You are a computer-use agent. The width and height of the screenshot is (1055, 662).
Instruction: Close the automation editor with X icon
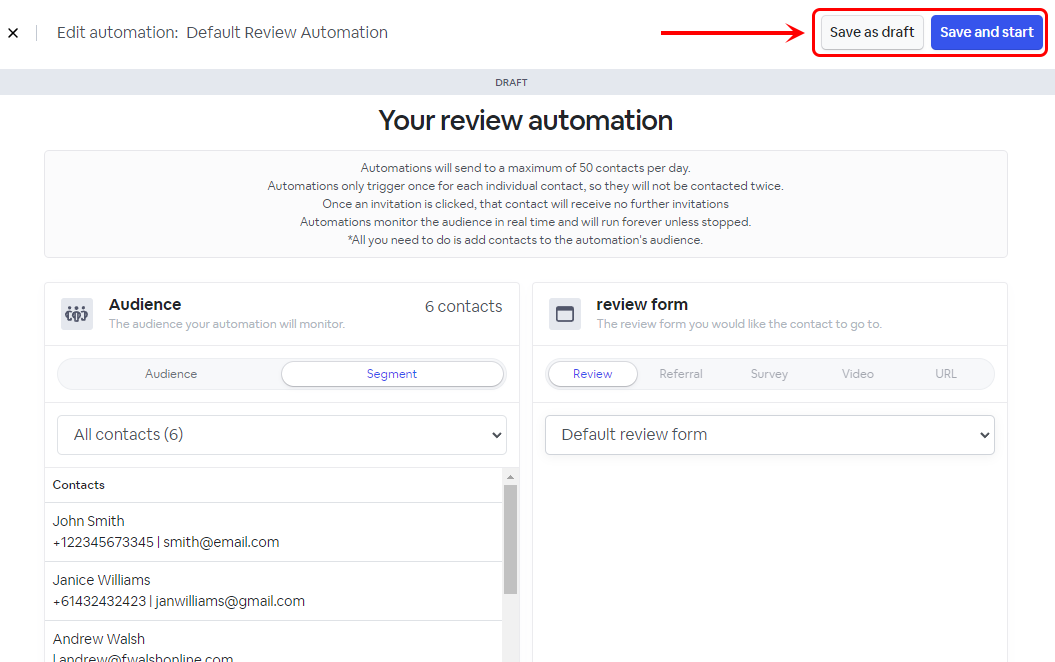click(x=13, y=33)
